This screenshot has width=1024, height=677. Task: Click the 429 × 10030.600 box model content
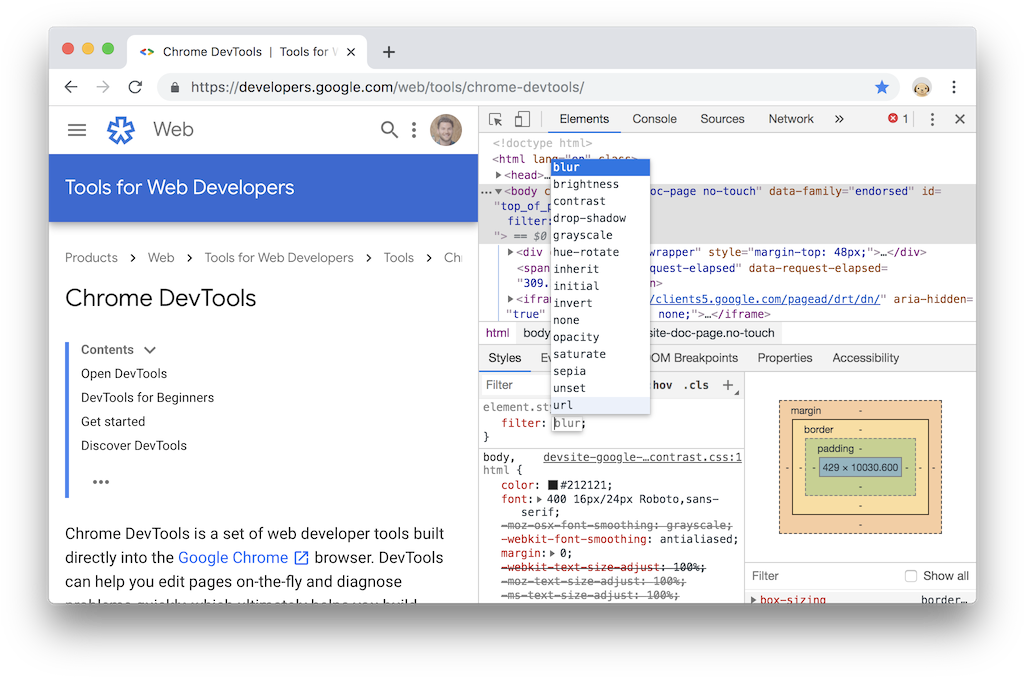tap(860, 467)
